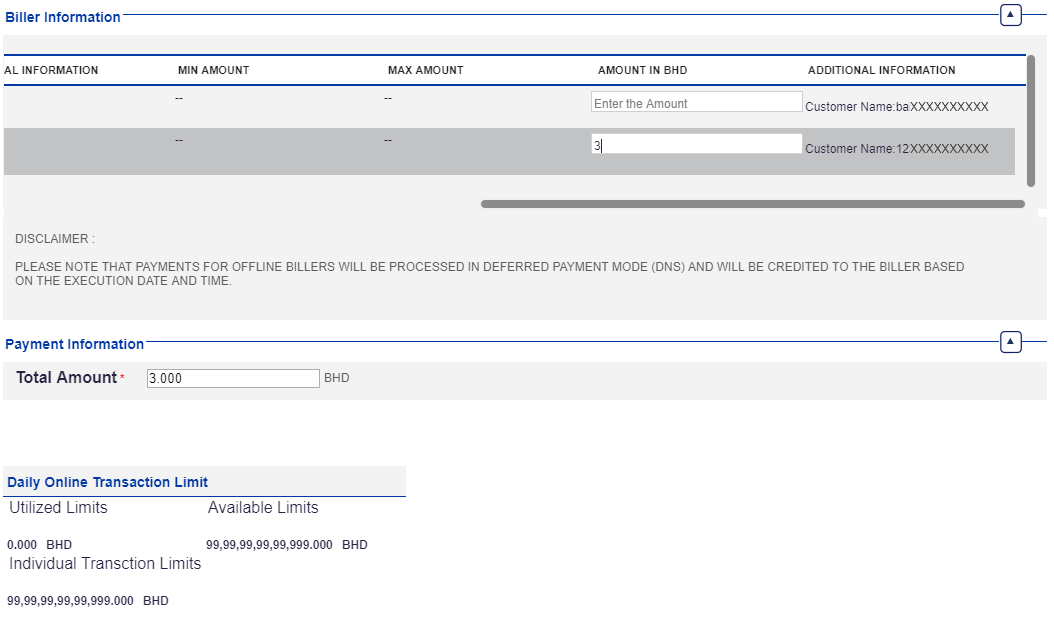
Task: Click the empty 'Enter the Amount' field
Action: coord(696,103)
